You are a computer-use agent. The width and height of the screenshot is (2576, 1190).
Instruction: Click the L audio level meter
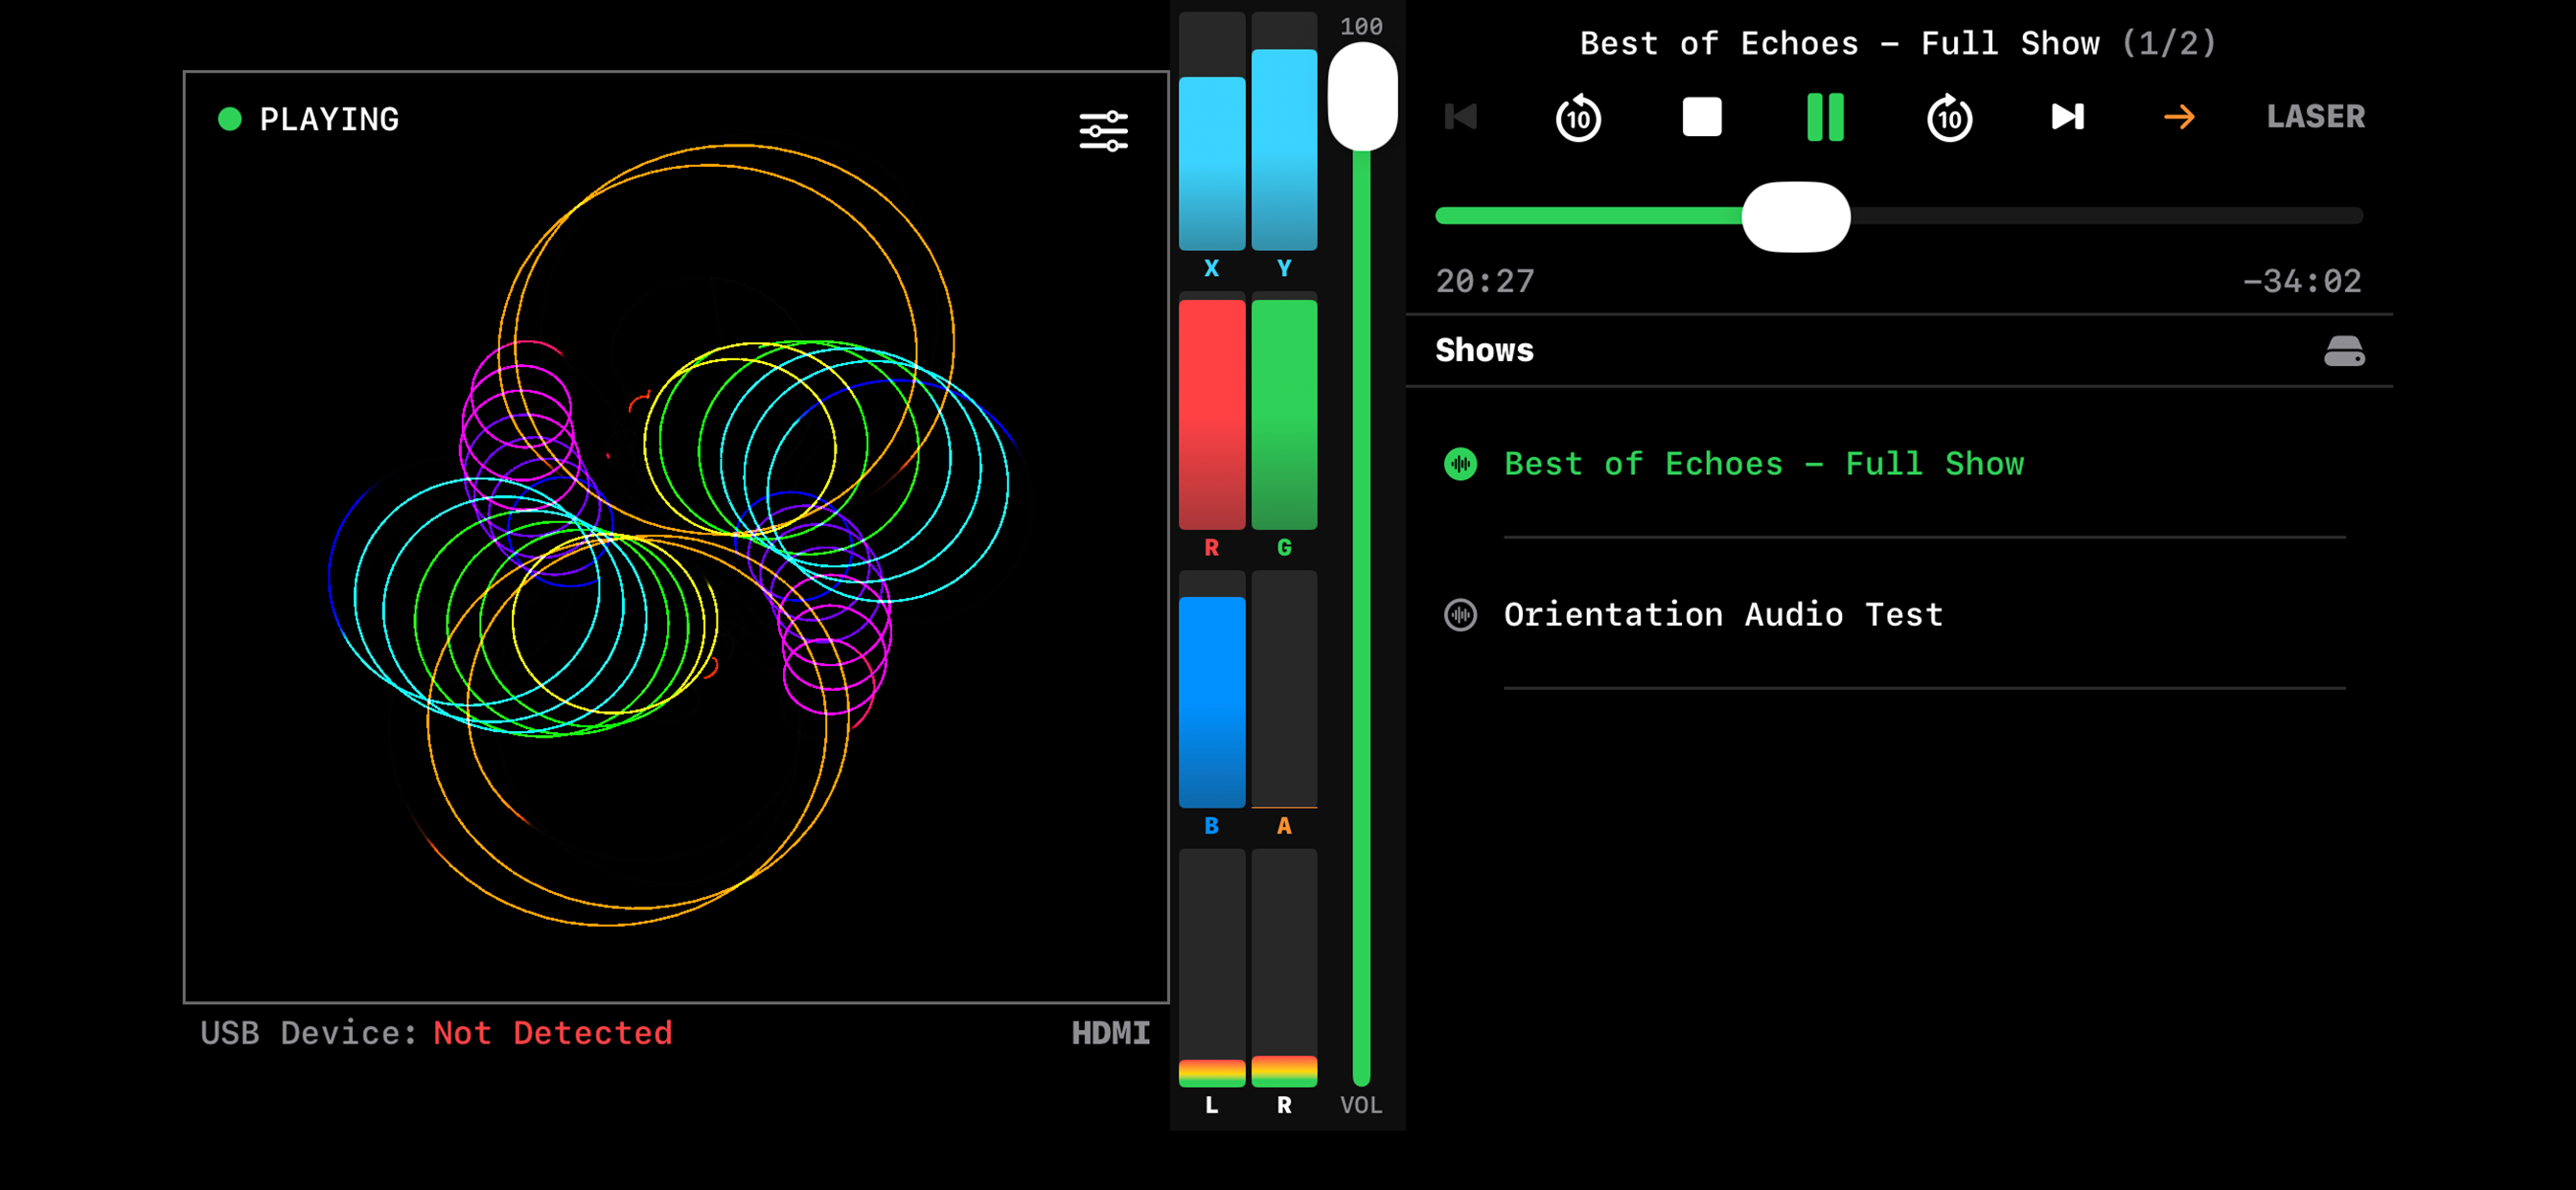1212,968
